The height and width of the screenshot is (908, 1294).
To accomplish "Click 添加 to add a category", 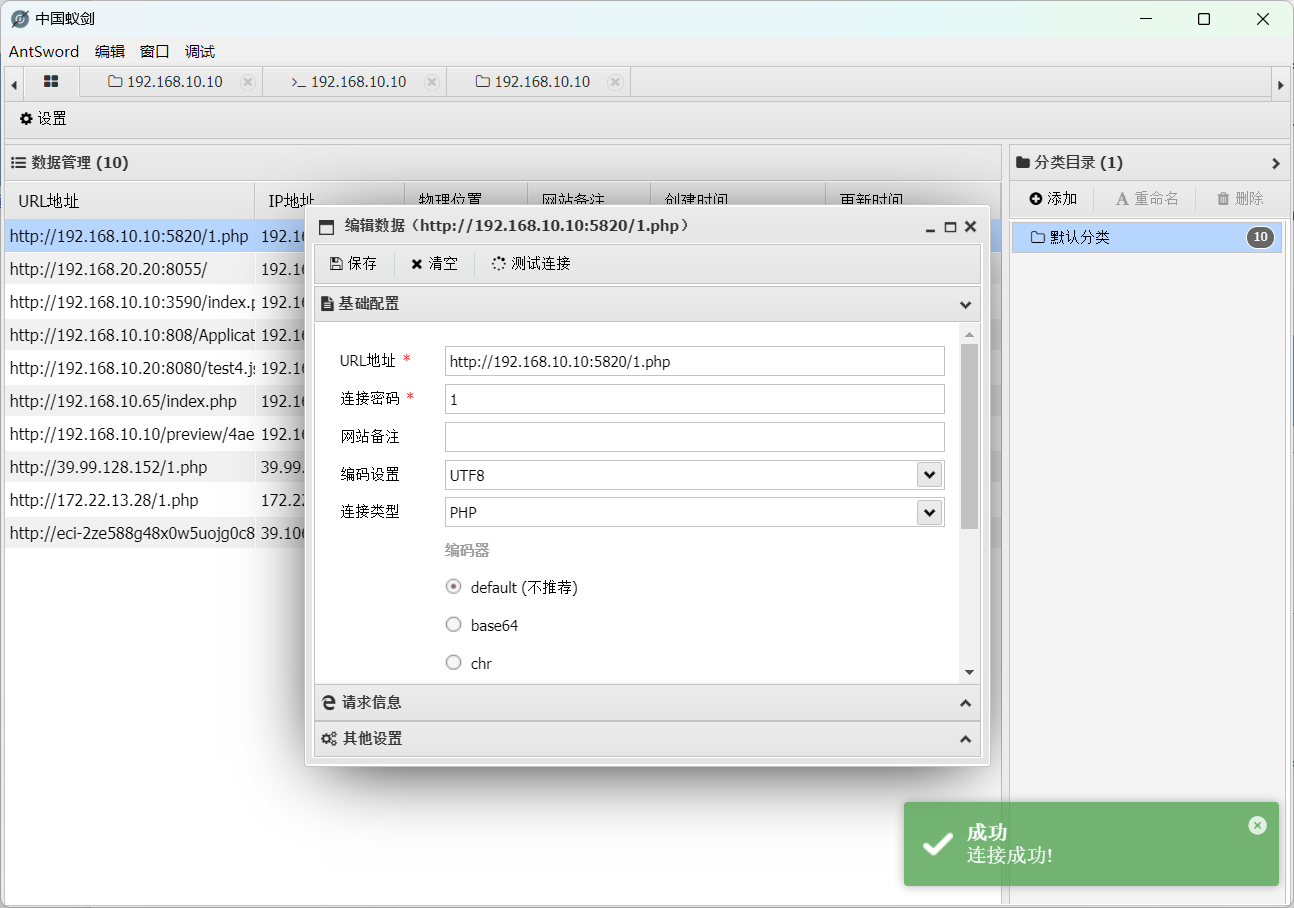I will (1053, 199).
